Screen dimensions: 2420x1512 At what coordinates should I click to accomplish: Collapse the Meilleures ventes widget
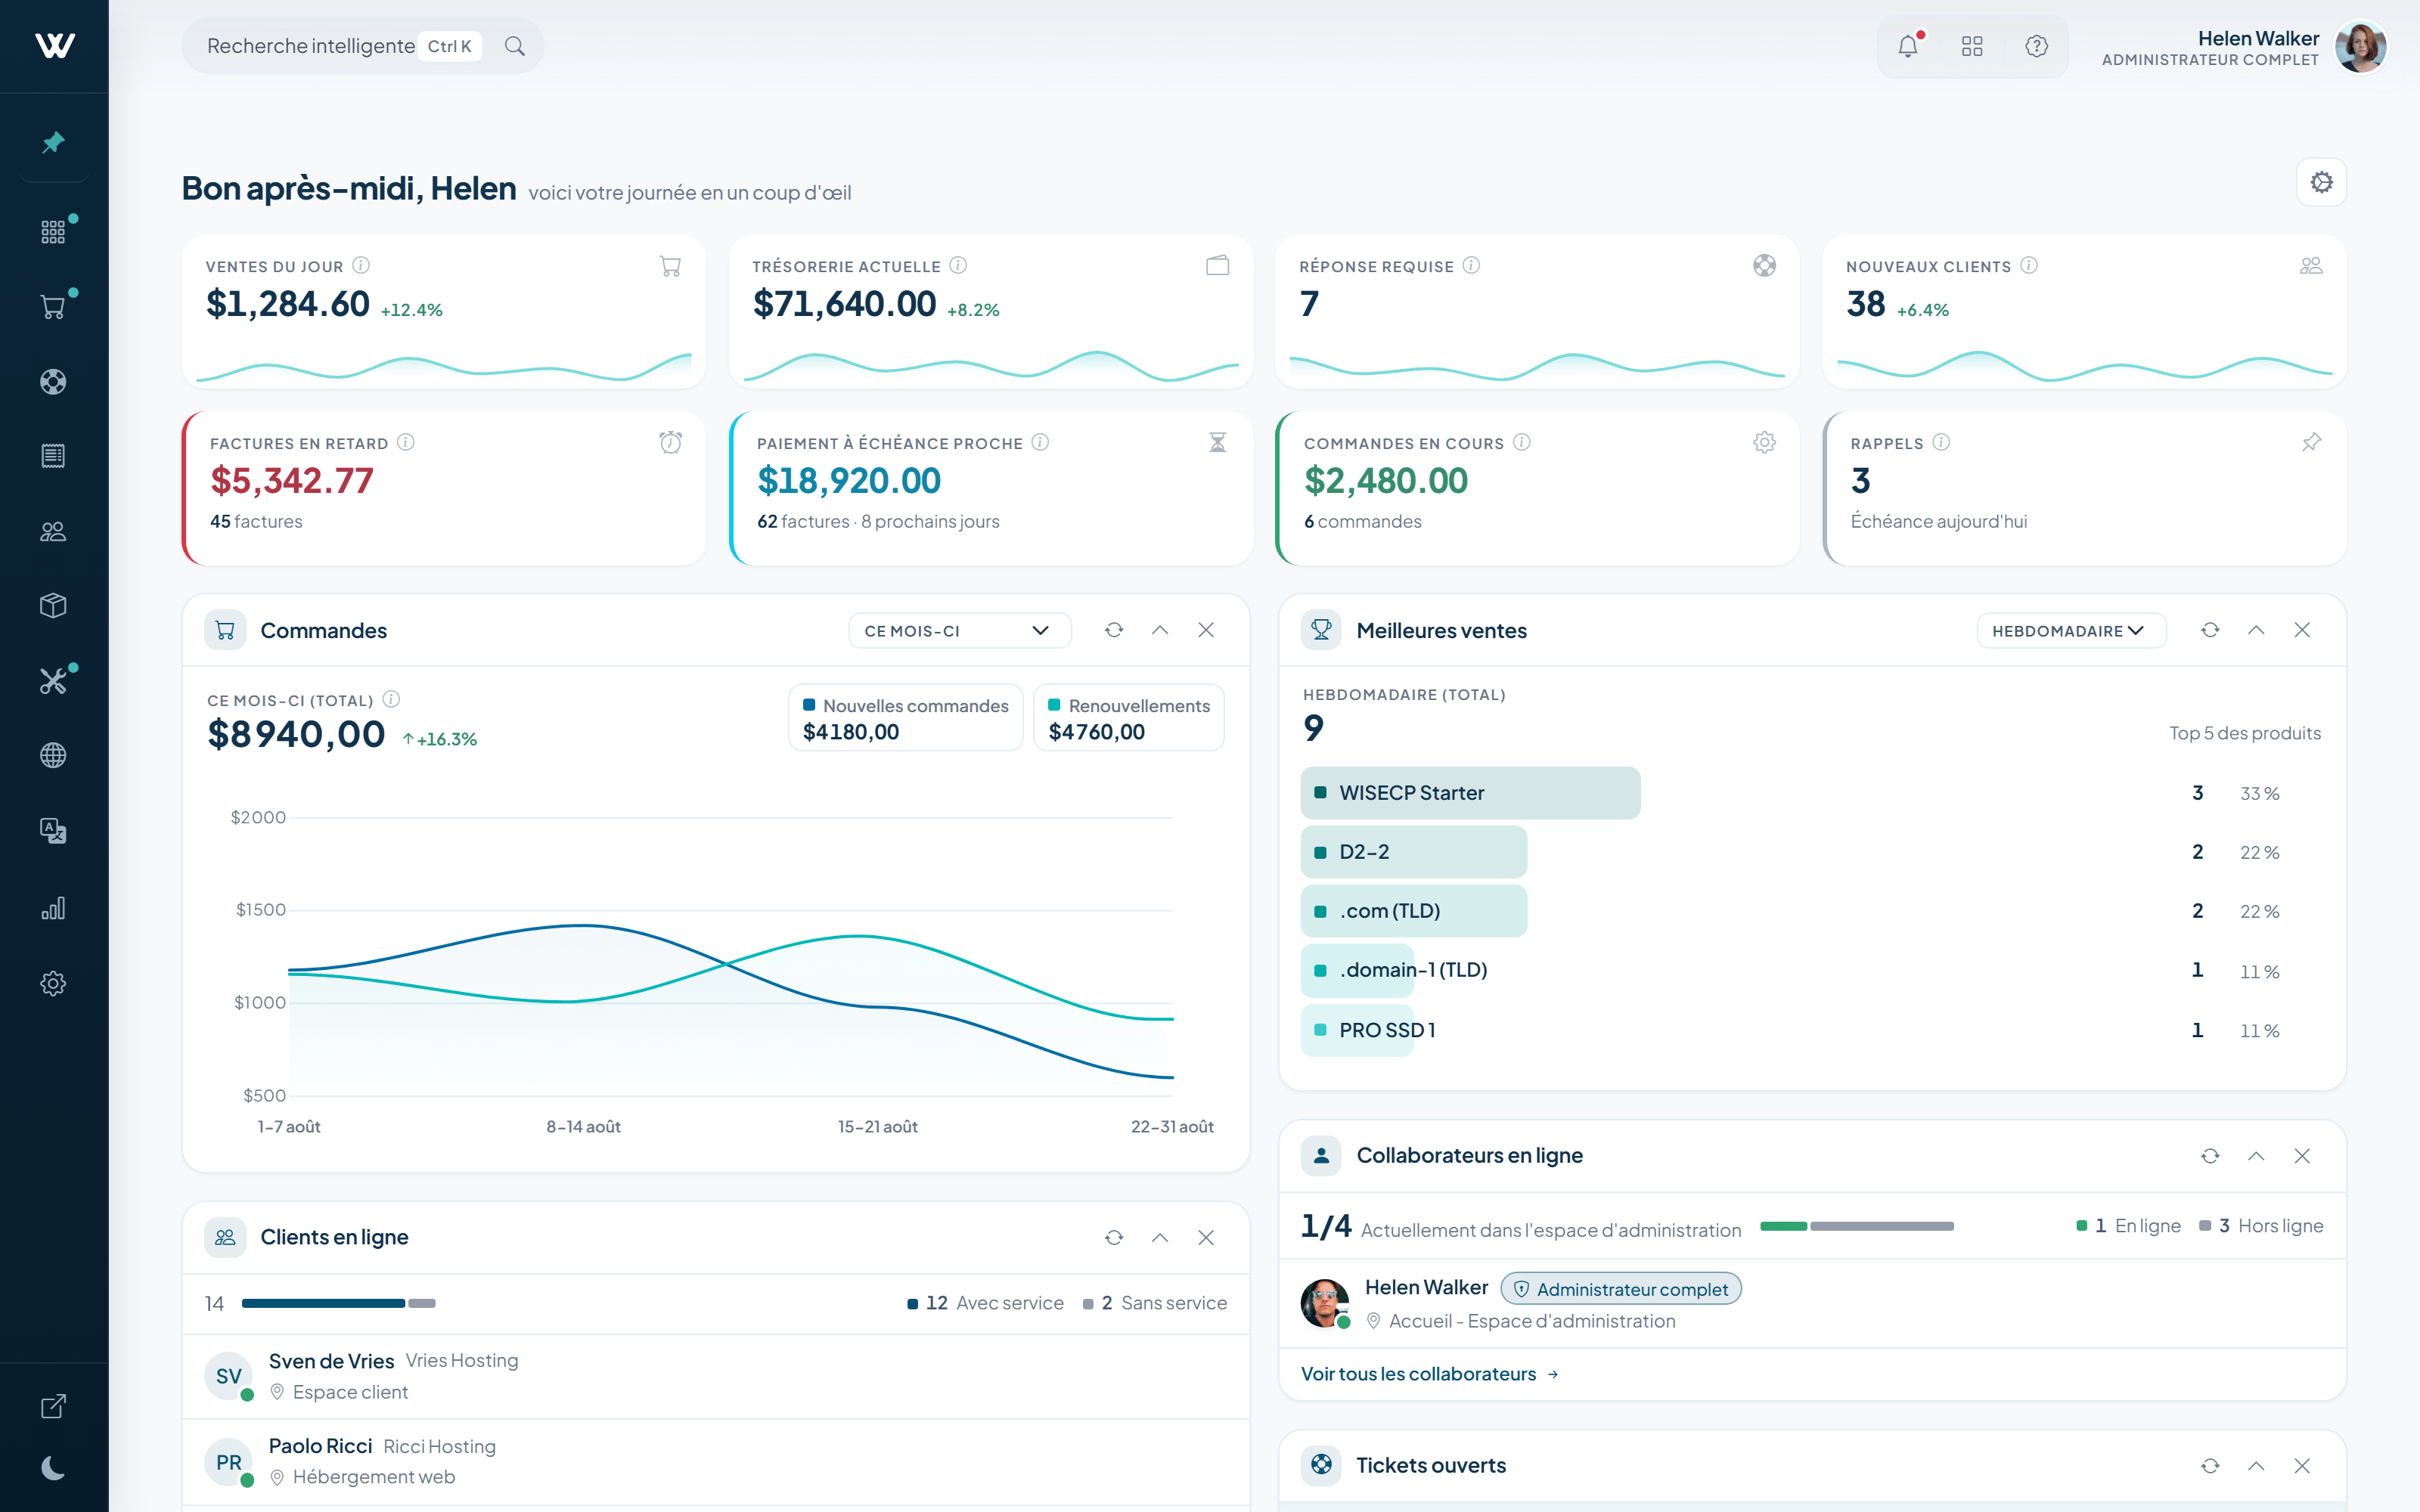click(x=2256, y=630)
